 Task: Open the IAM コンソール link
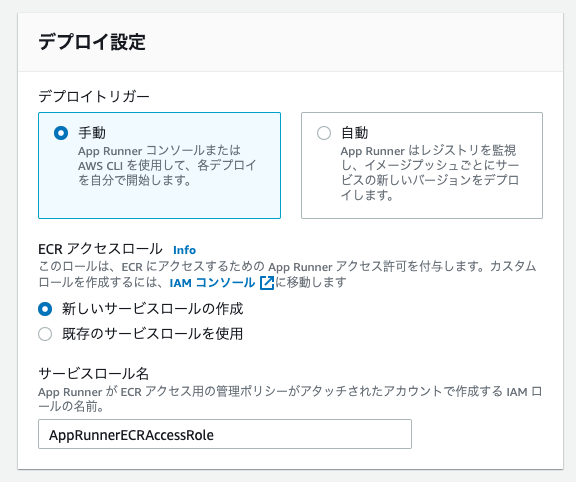pyautogui.click(x=212, y=283)
